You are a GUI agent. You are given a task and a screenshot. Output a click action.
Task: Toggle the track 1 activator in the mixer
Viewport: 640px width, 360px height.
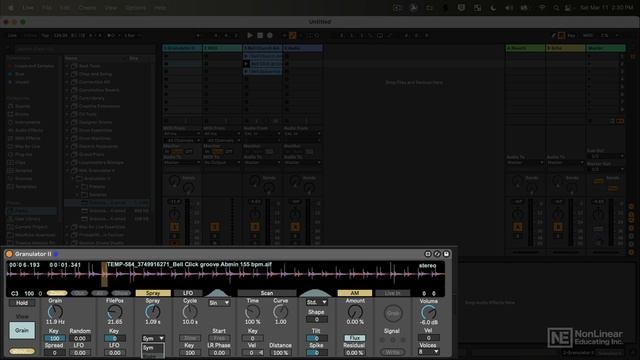pos(174,227)
